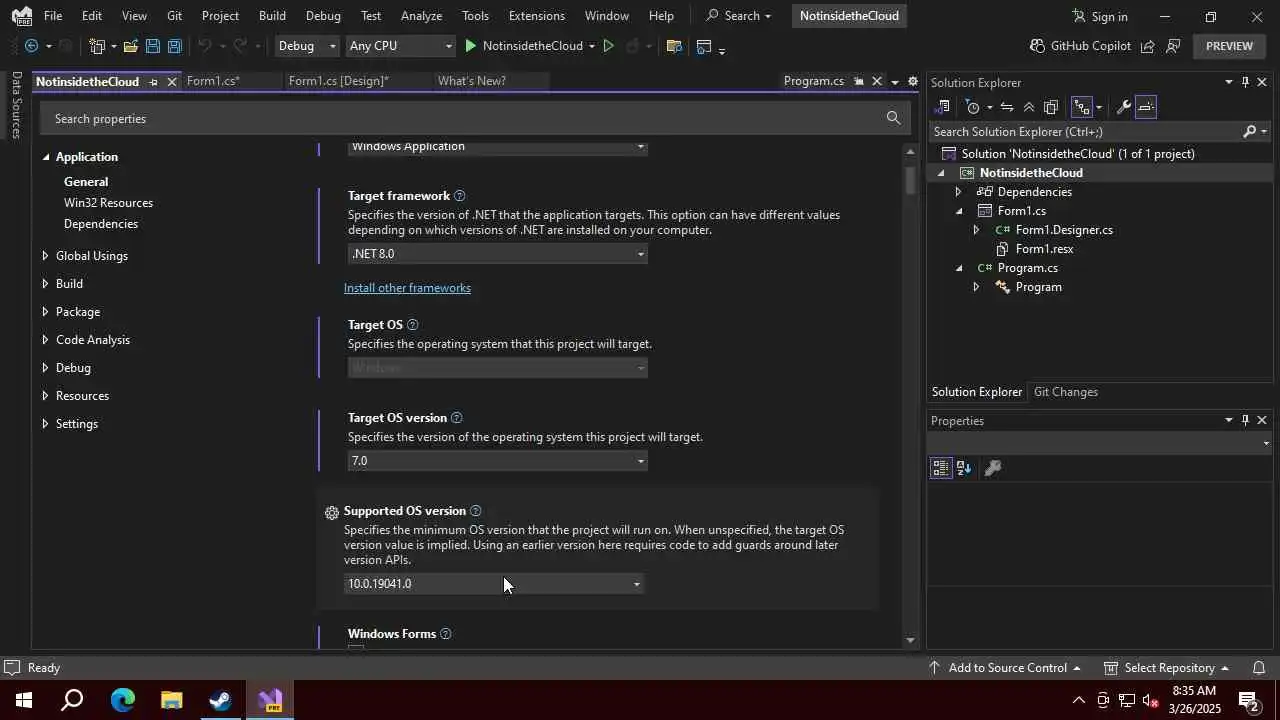Open Properties wrench icon in Solution Explorer

tap(1123, 107)
